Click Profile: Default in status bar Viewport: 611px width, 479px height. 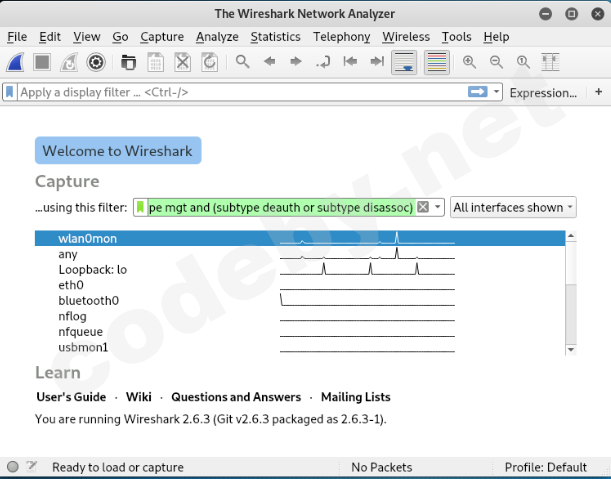pos(546,467)
